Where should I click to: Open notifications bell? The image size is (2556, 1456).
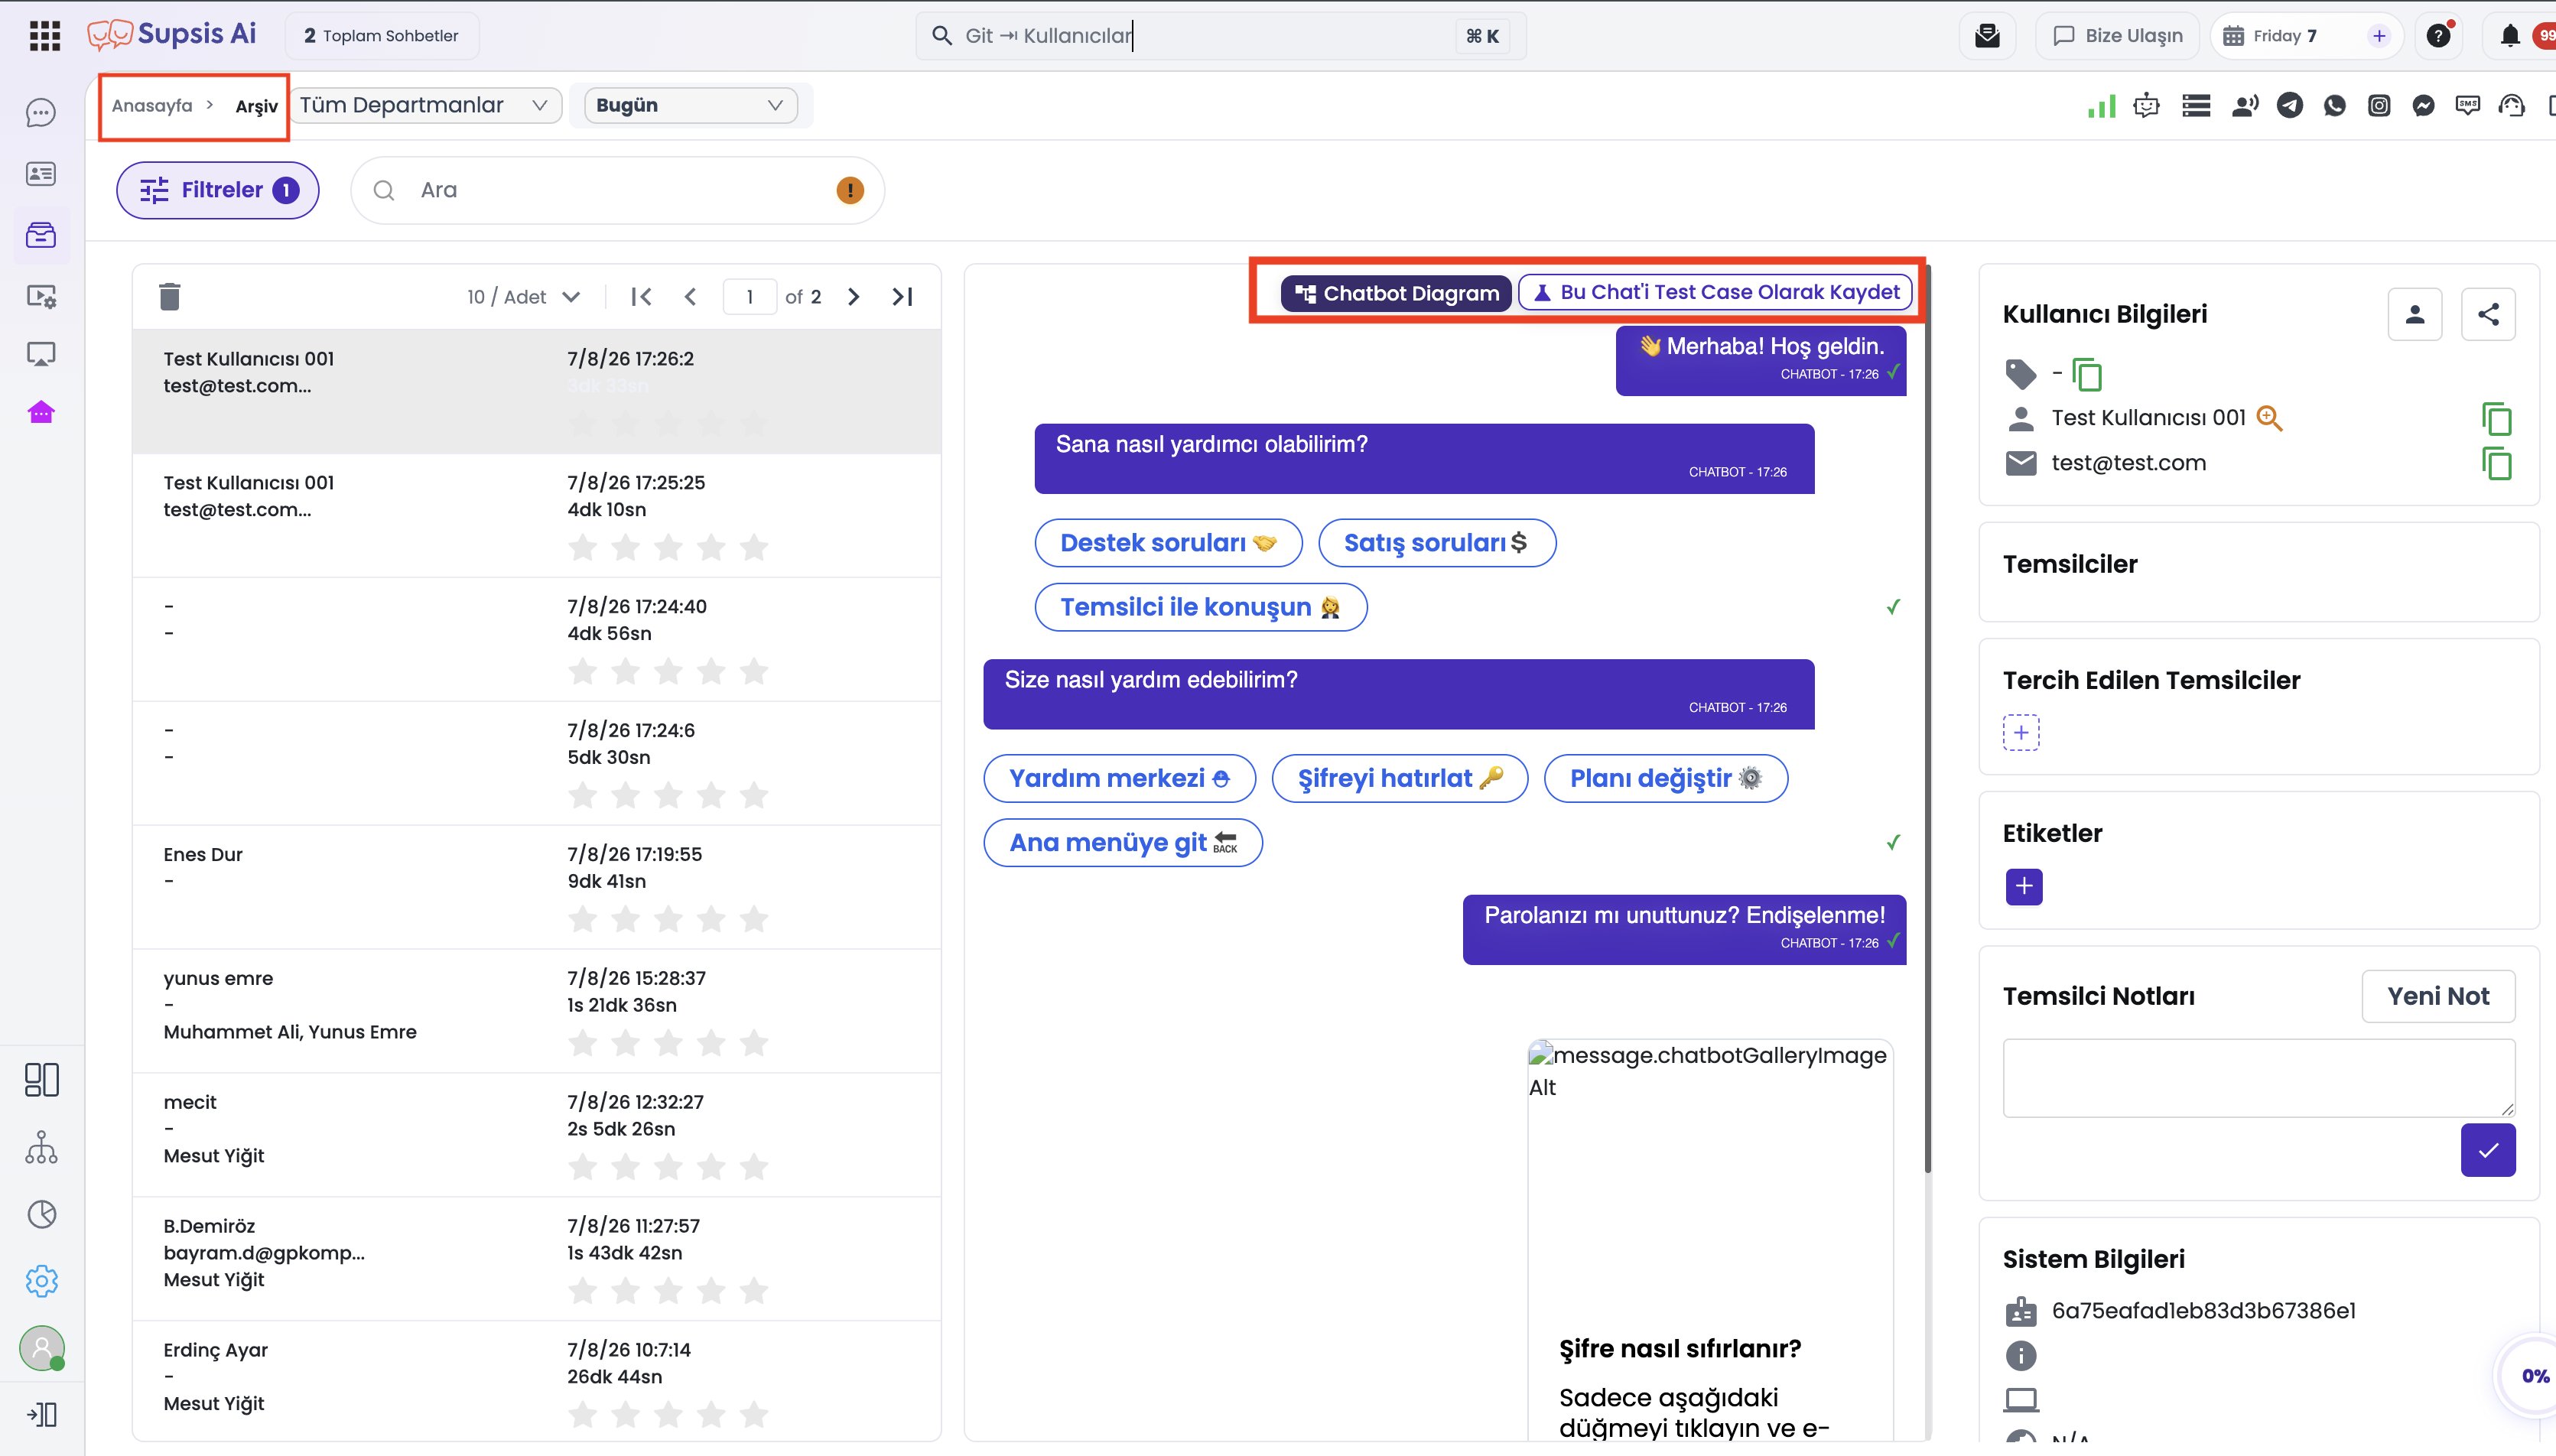point(2510,36)
